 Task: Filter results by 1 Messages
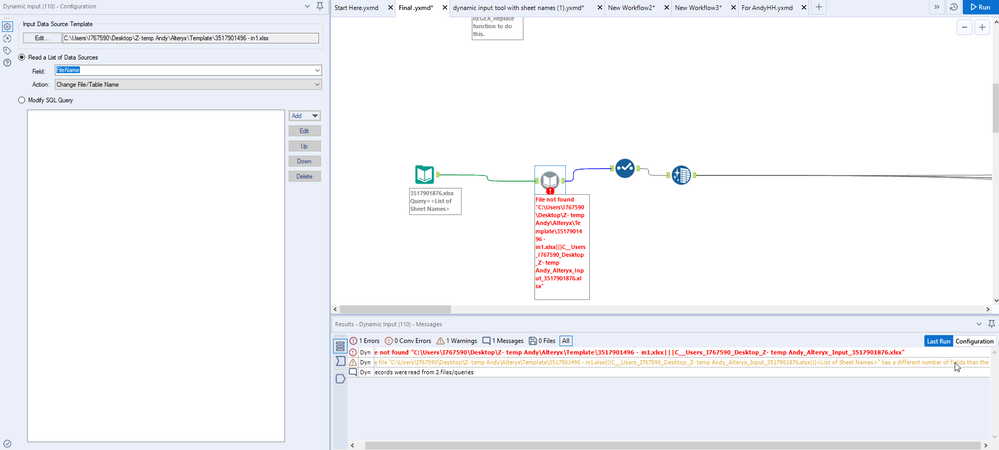(503, 341)
